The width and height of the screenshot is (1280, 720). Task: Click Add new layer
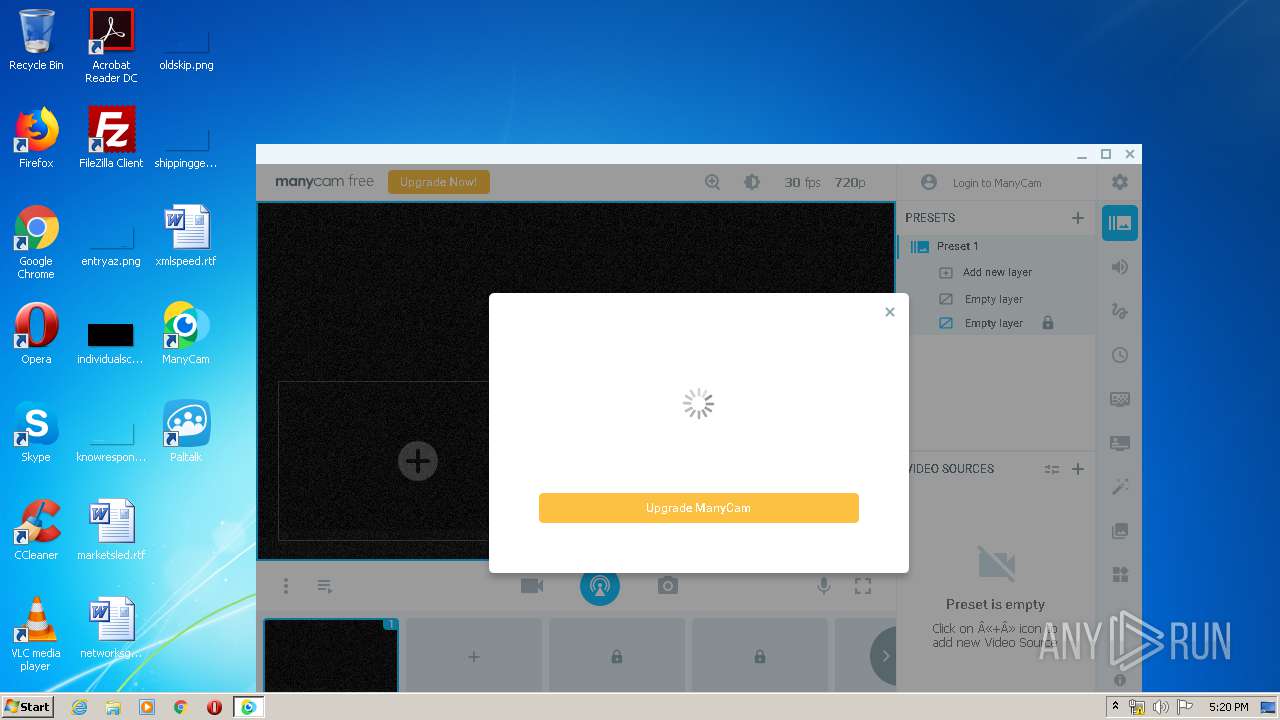pos(997,272)
